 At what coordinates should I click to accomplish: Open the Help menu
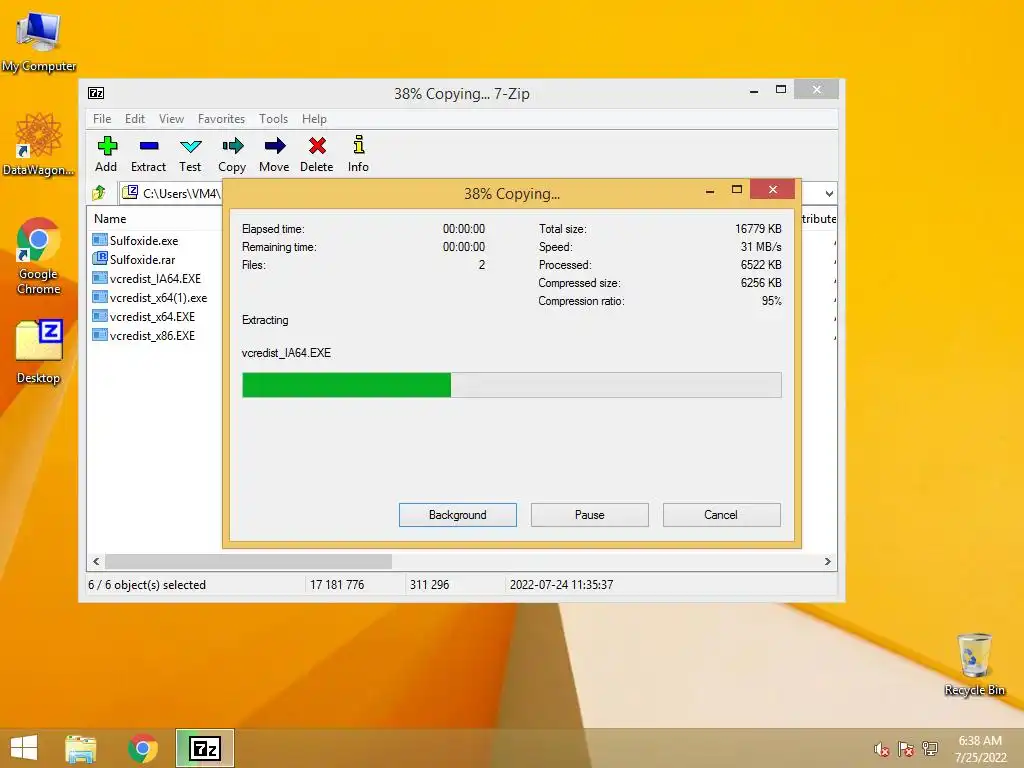click(314, 119)
